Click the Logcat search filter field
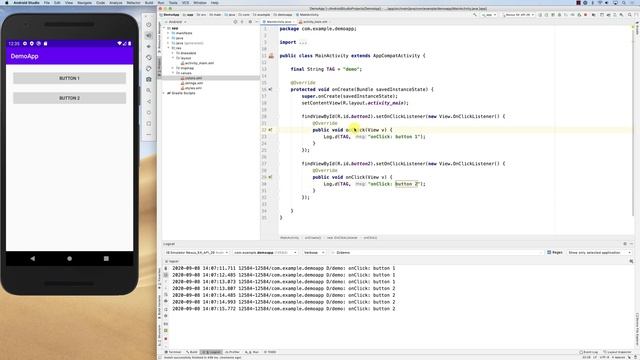Image resolution: width=640 pixels, height=360 pixels. click(x=436, y=253)
